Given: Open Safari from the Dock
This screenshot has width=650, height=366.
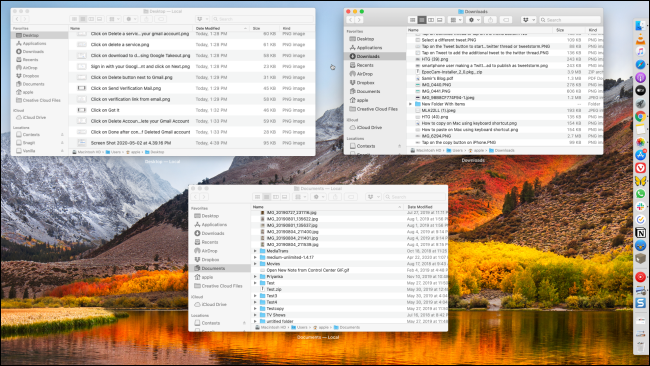Looking at the screenshot, I should click(640, 65).
